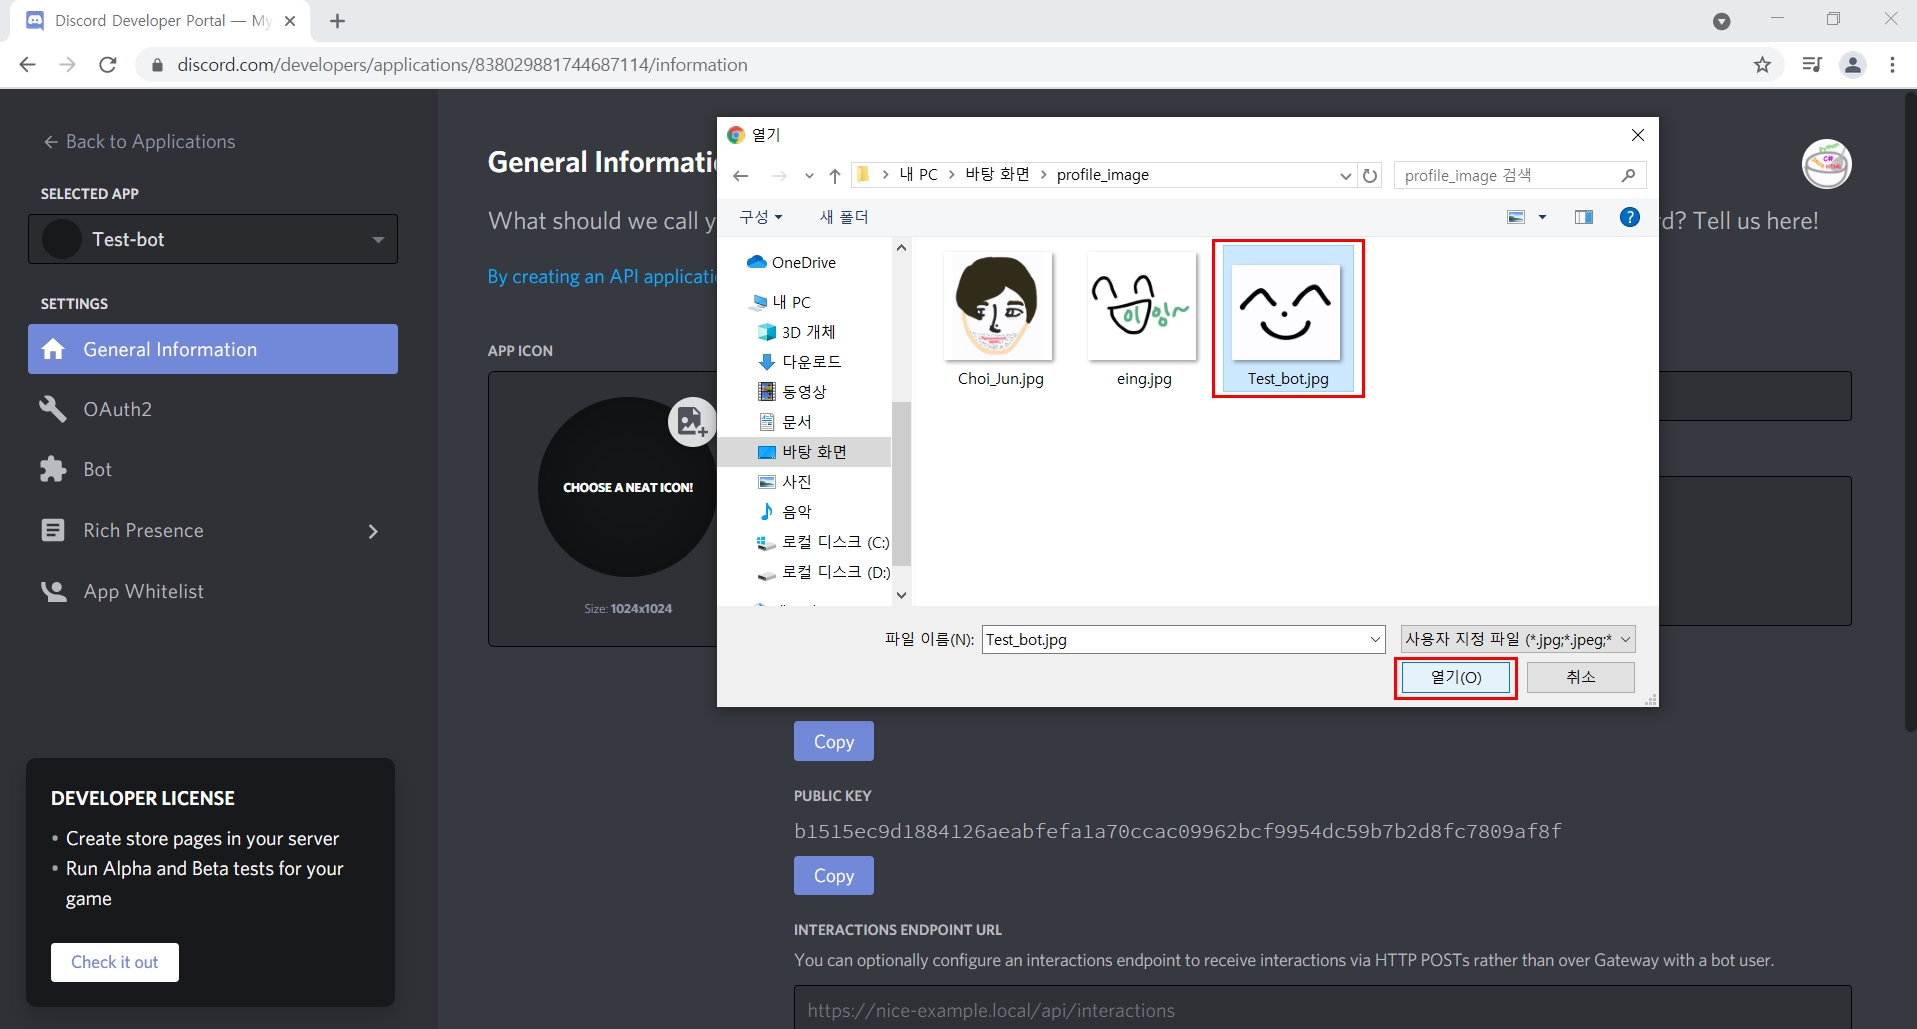Screen dimensions: 1917x1029
Task: Open the 사진 folder
Action: coord(785,482)
